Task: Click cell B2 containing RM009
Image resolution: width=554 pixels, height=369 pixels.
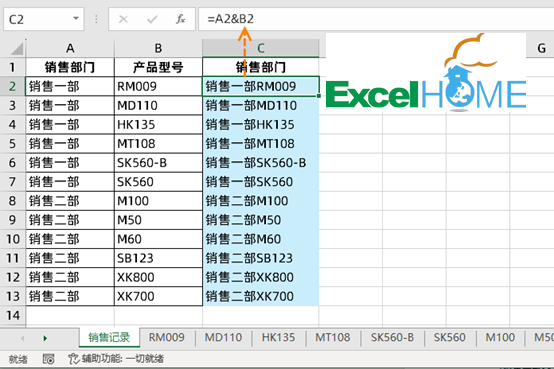Action: click(x=158, y=86)
